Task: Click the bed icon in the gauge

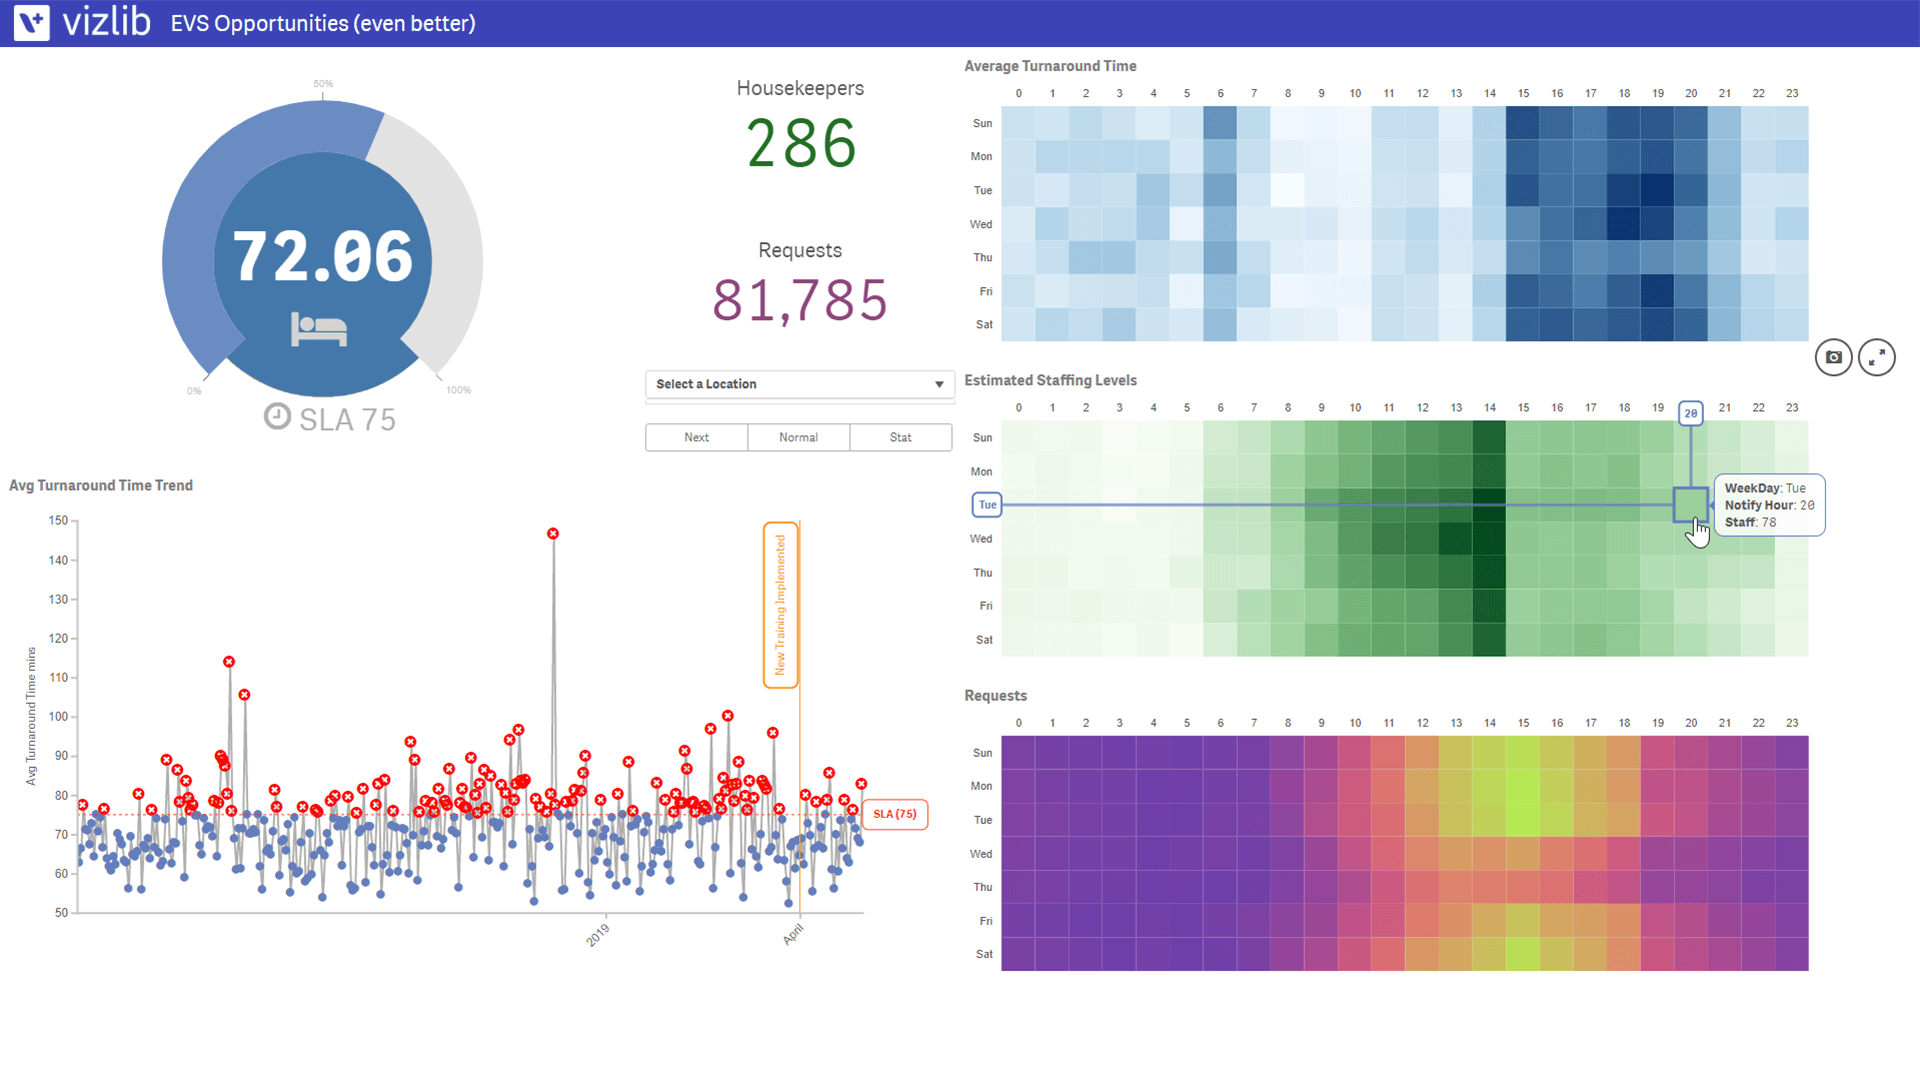Action: 319,329
